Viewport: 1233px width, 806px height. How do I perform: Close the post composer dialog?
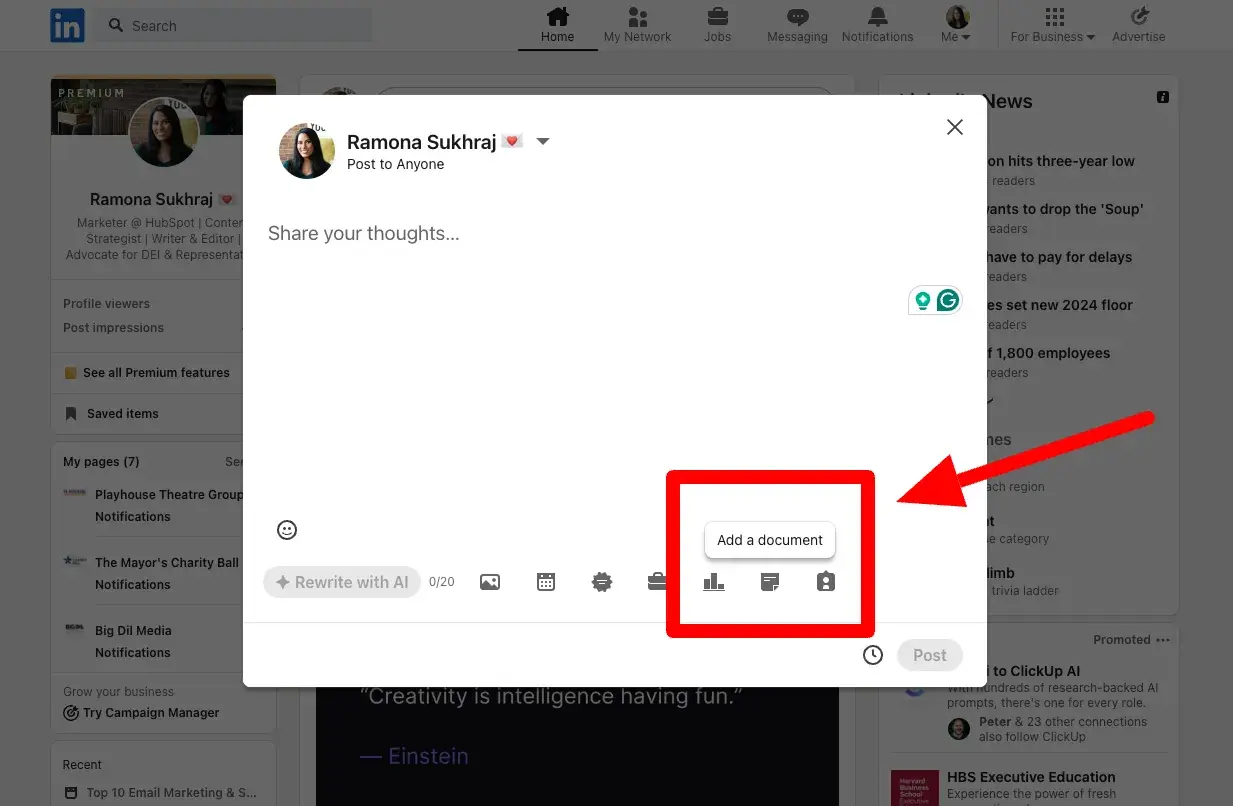pos(955,127)
